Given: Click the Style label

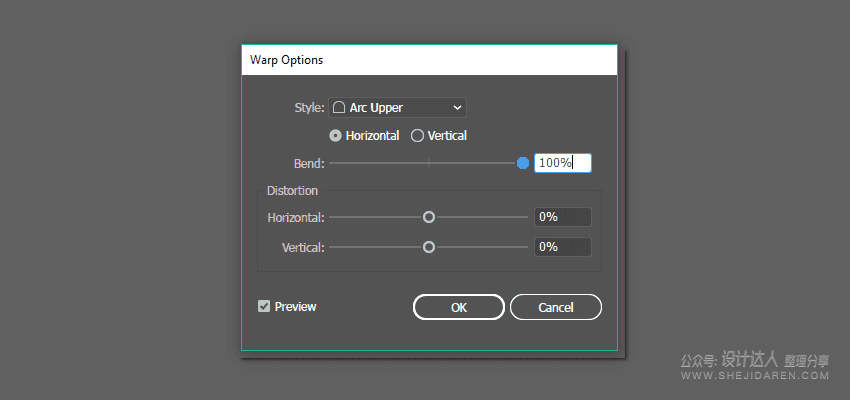Looking at the screenshot, I should pos(309,108).
